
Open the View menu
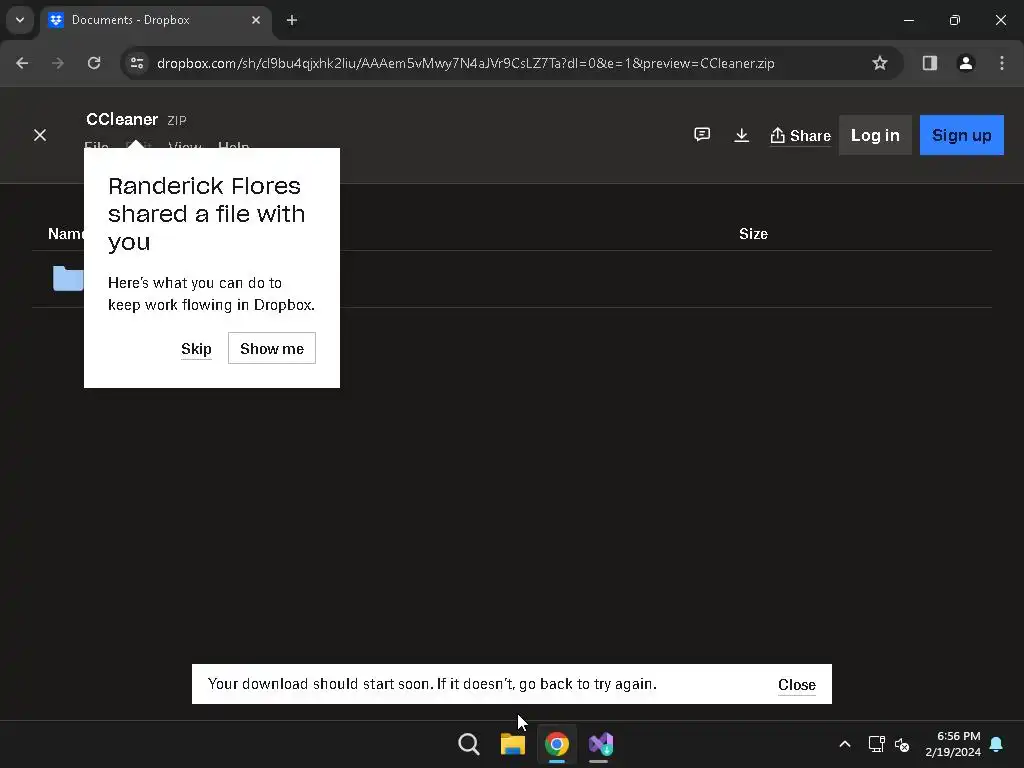185,146
